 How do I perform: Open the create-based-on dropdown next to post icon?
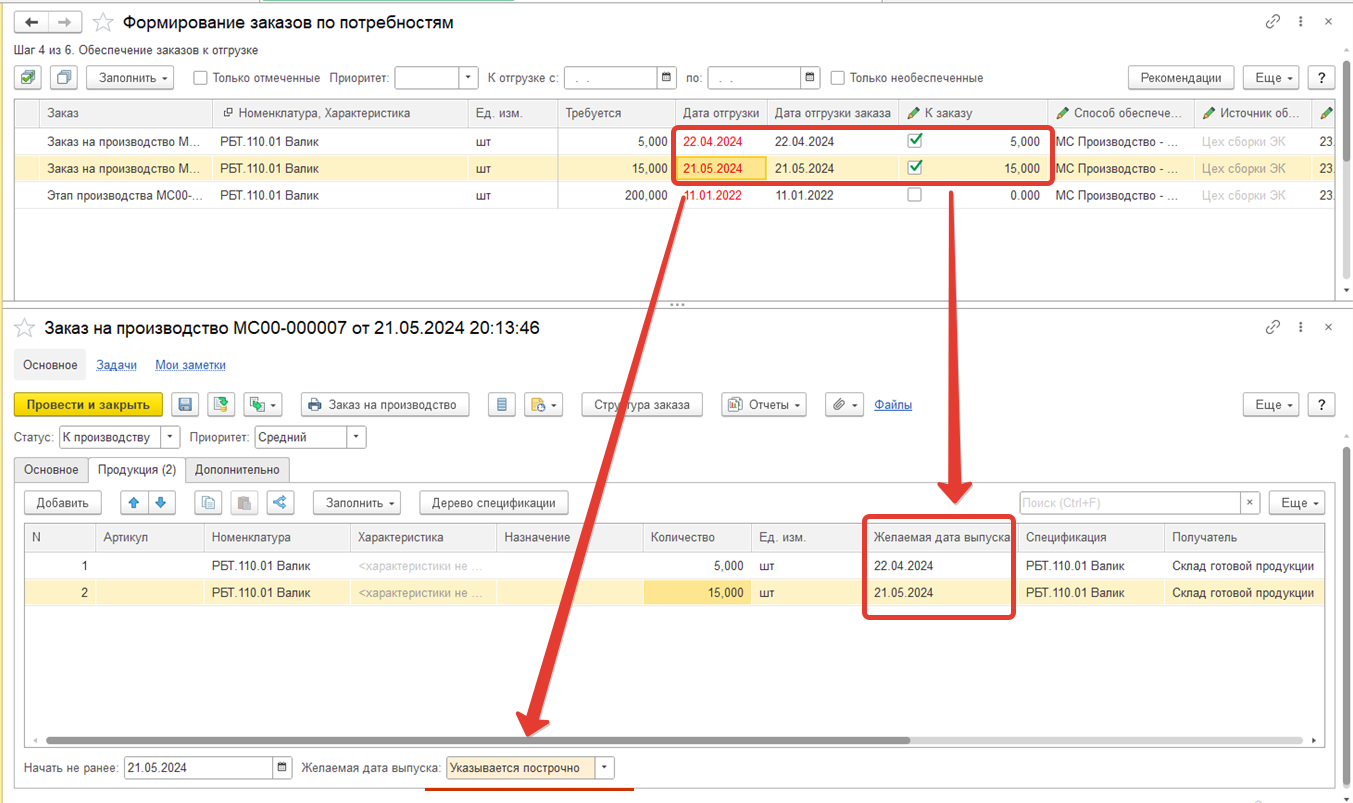click(x=264, y=405)
